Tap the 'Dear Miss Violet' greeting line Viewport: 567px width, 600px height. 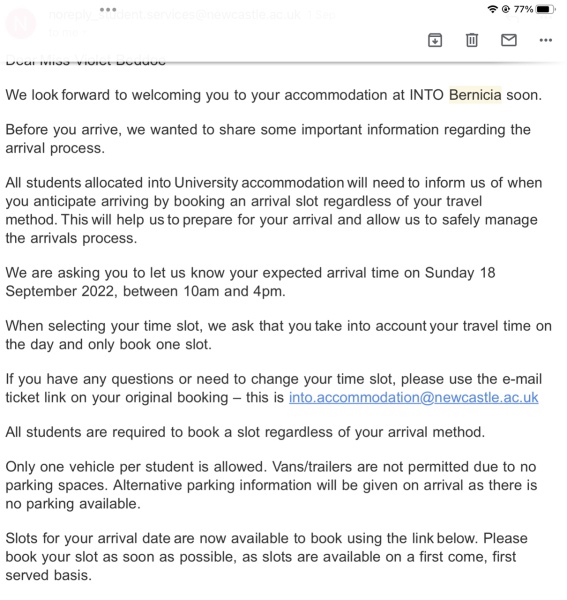coord(86,60)
